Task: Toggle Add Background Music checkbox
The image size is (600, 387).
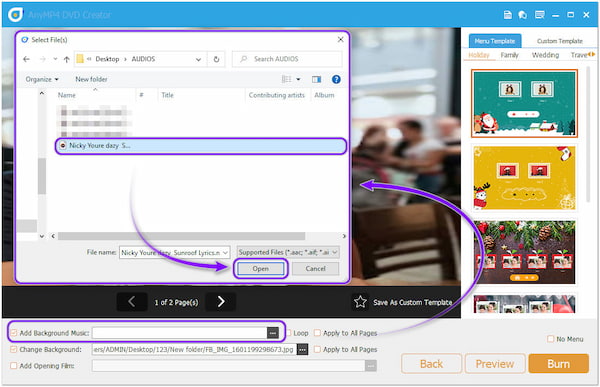Action: 14,333
